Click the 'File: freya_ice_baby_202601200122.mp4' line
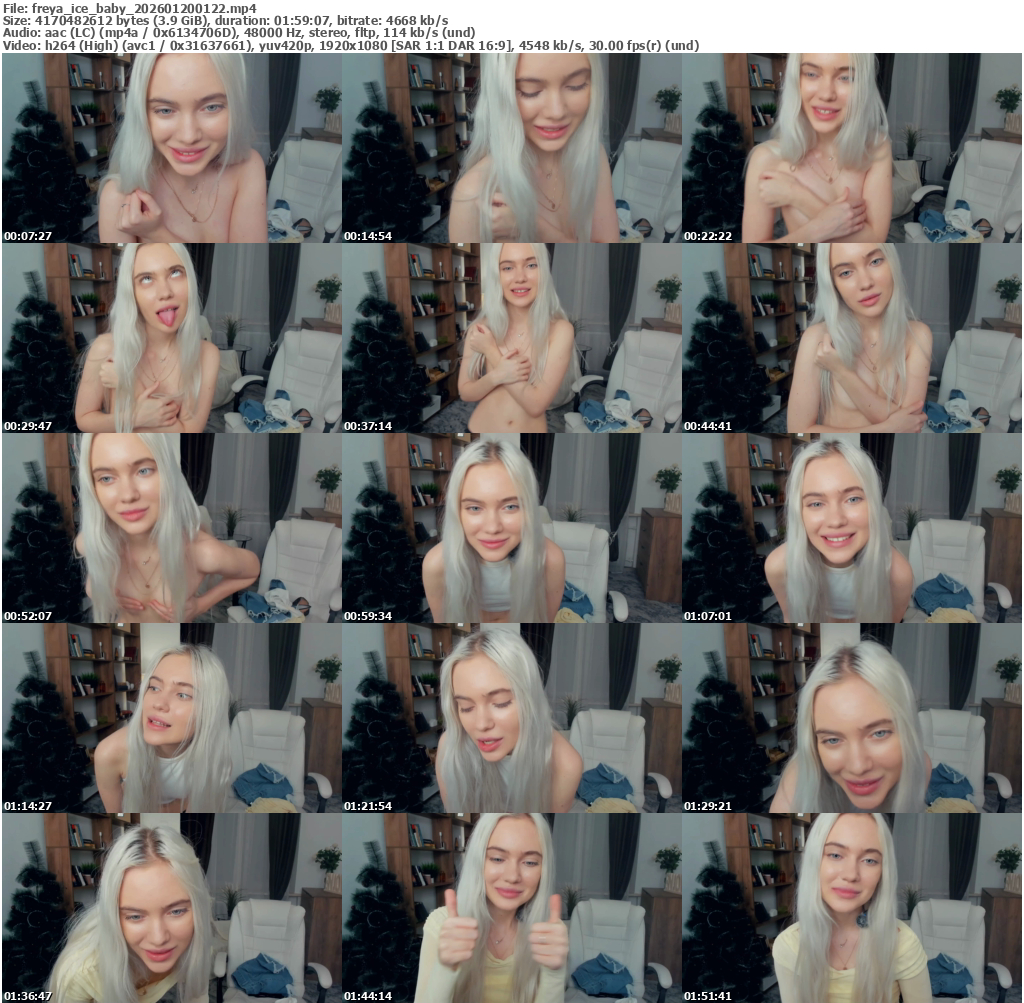Screen dimensions: 1024x1003 pyautogui.click(x=130, y=8)
